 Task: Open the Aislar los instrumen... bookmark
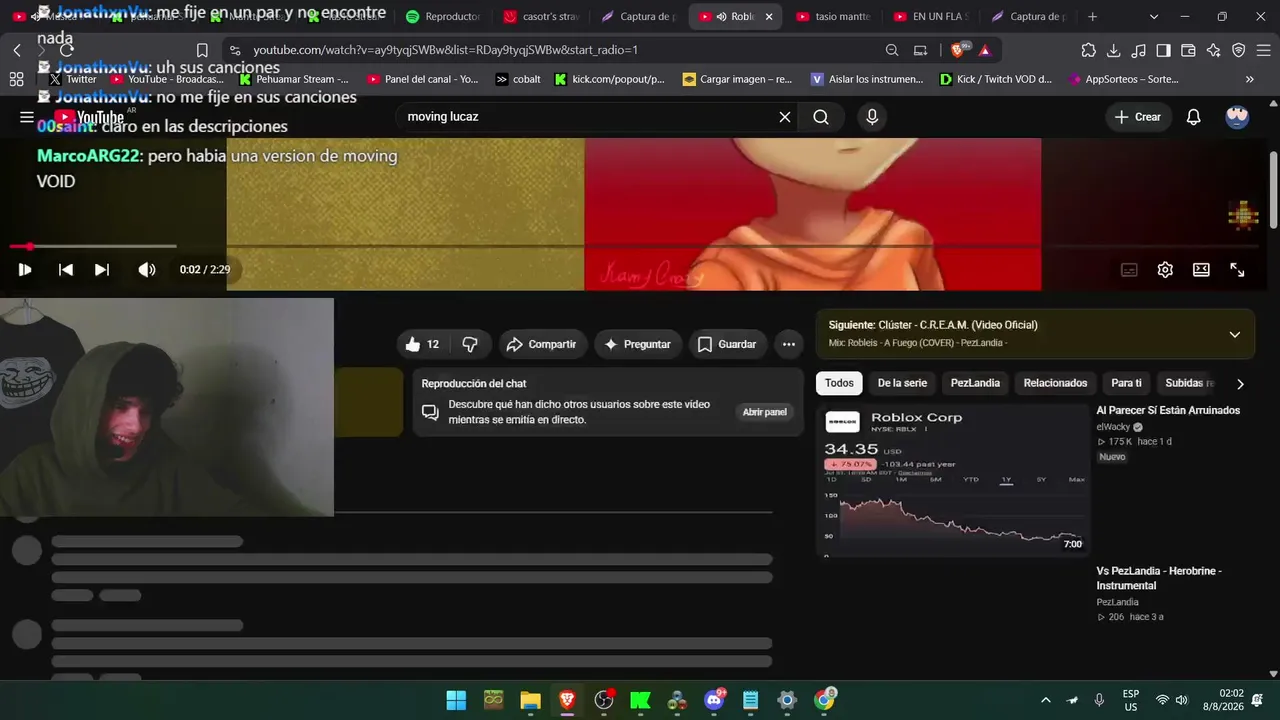coord(867,79)
